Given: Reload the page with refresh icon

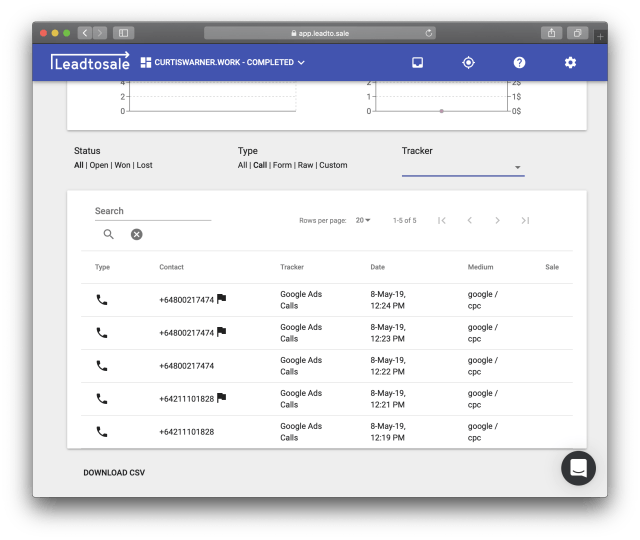Looking at the screenshot, I should point(429,33).
